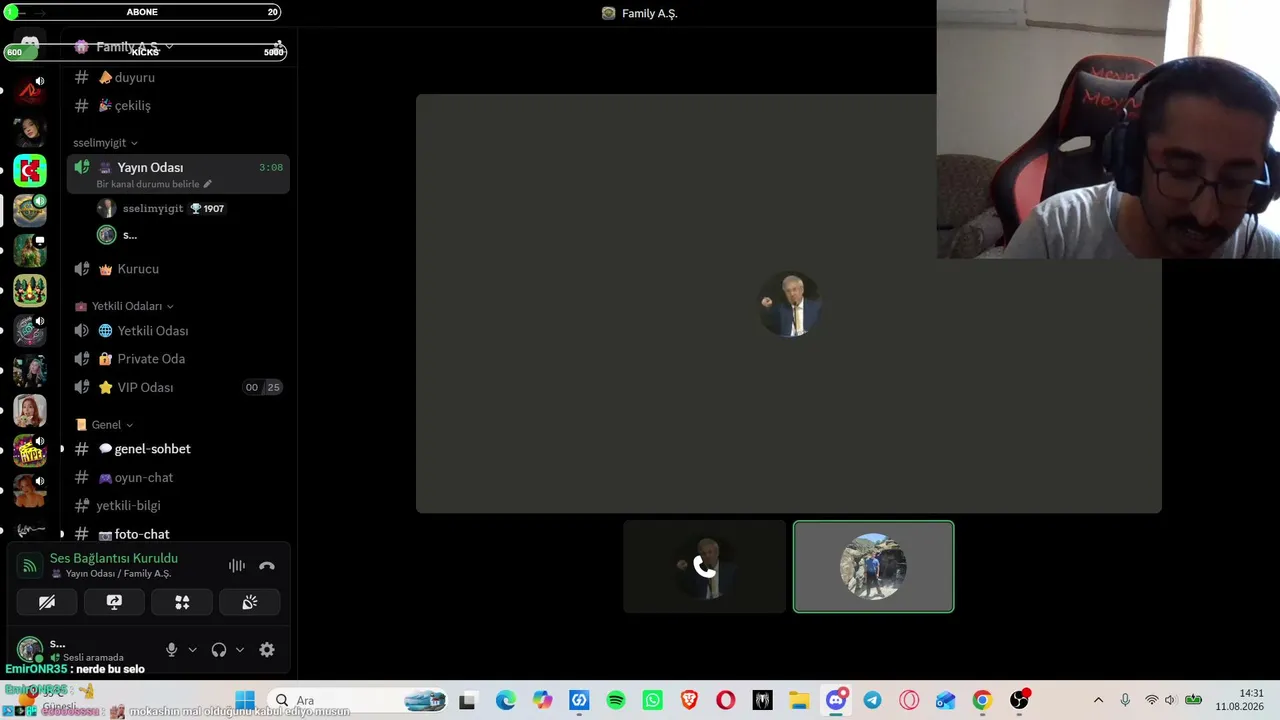Open the weather widget on taskbar
Image resolution: width=1280 pixels, height=720 pixels.
(50, 701)
